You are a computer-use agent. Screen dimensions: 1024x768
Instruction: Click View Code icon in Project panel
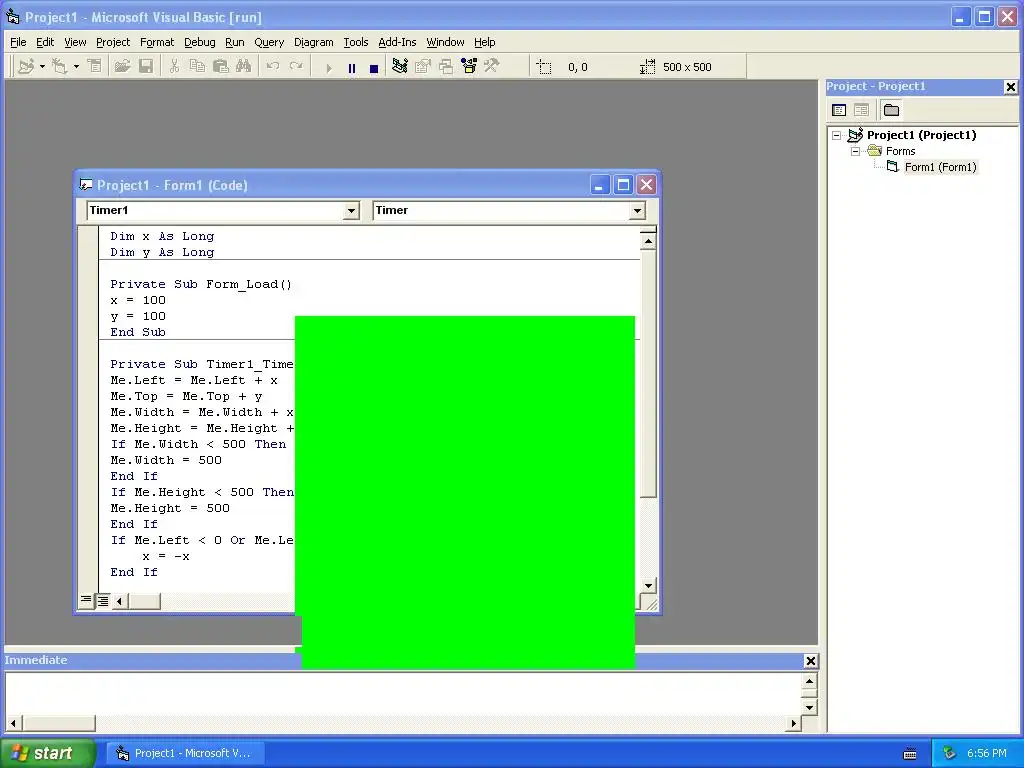[x=839, y=110]
